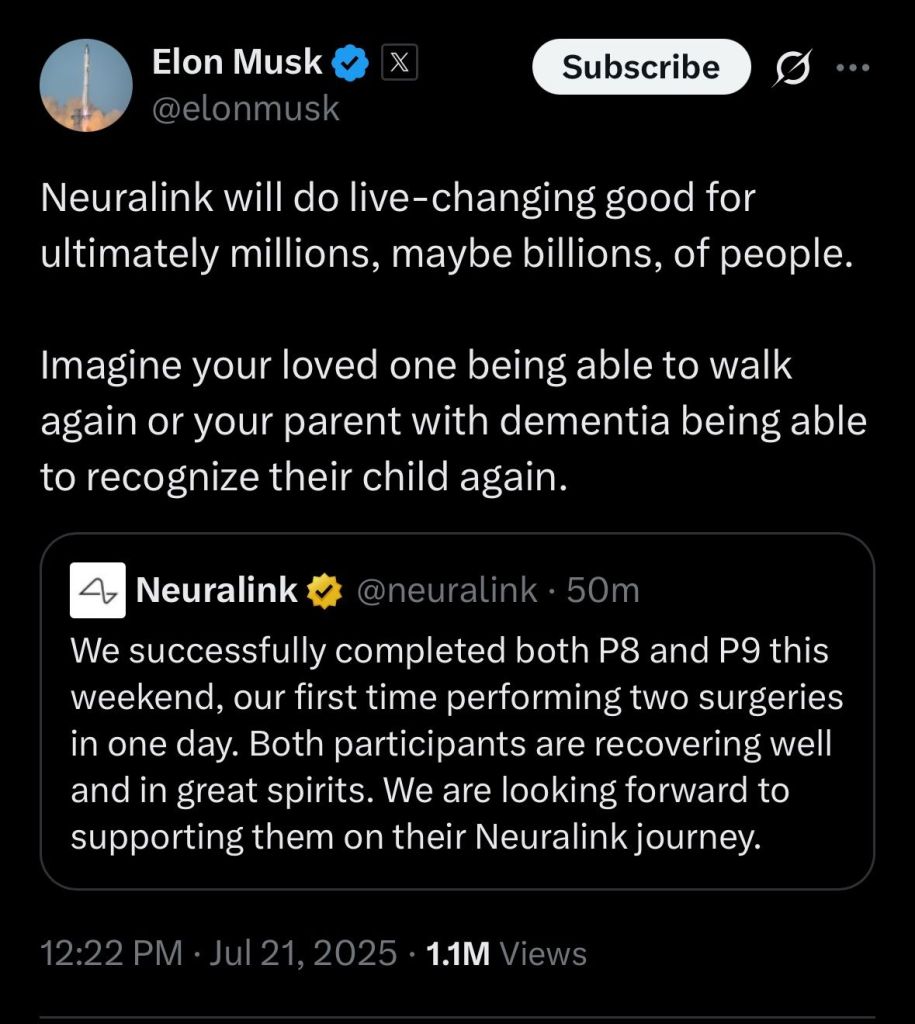View the 1.1M Views count details
Viewport: 915px width, 1024px height.
click(506, 953)
